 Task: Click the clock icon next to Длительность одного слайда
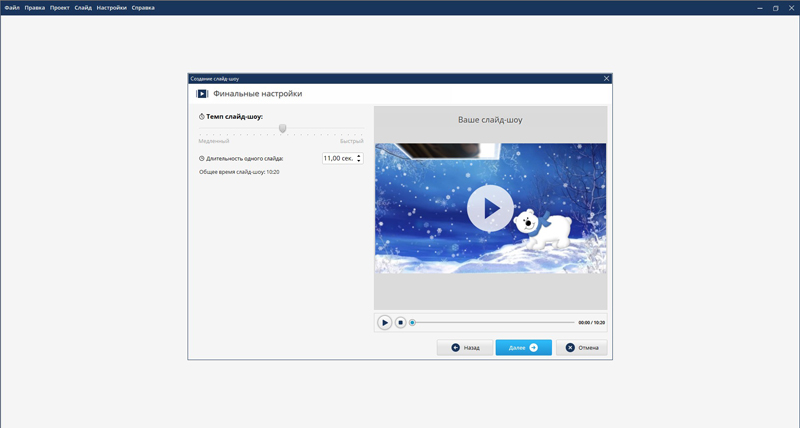tap(201, 158)
